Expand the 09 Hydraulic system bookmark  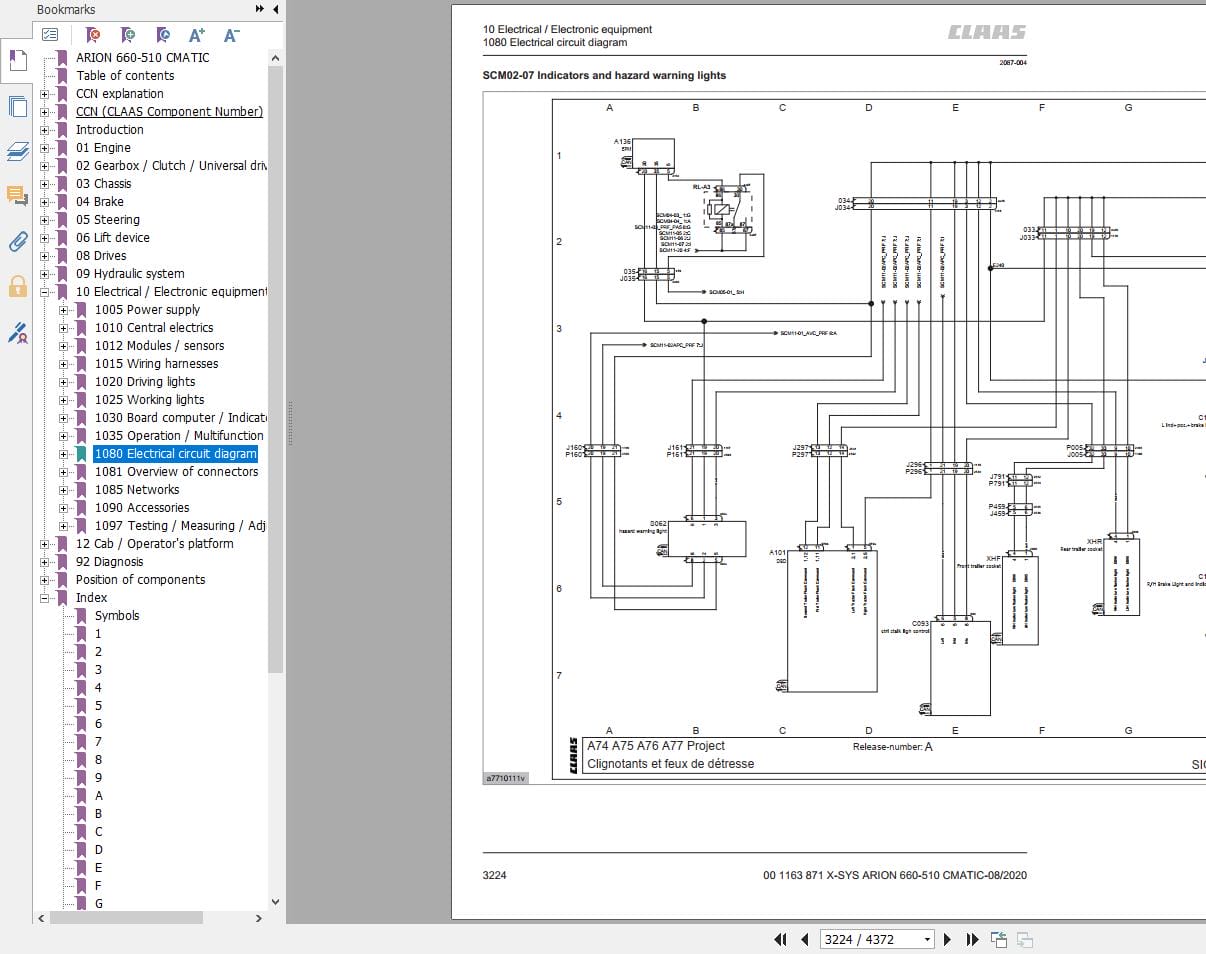click(x=45, y=274)
